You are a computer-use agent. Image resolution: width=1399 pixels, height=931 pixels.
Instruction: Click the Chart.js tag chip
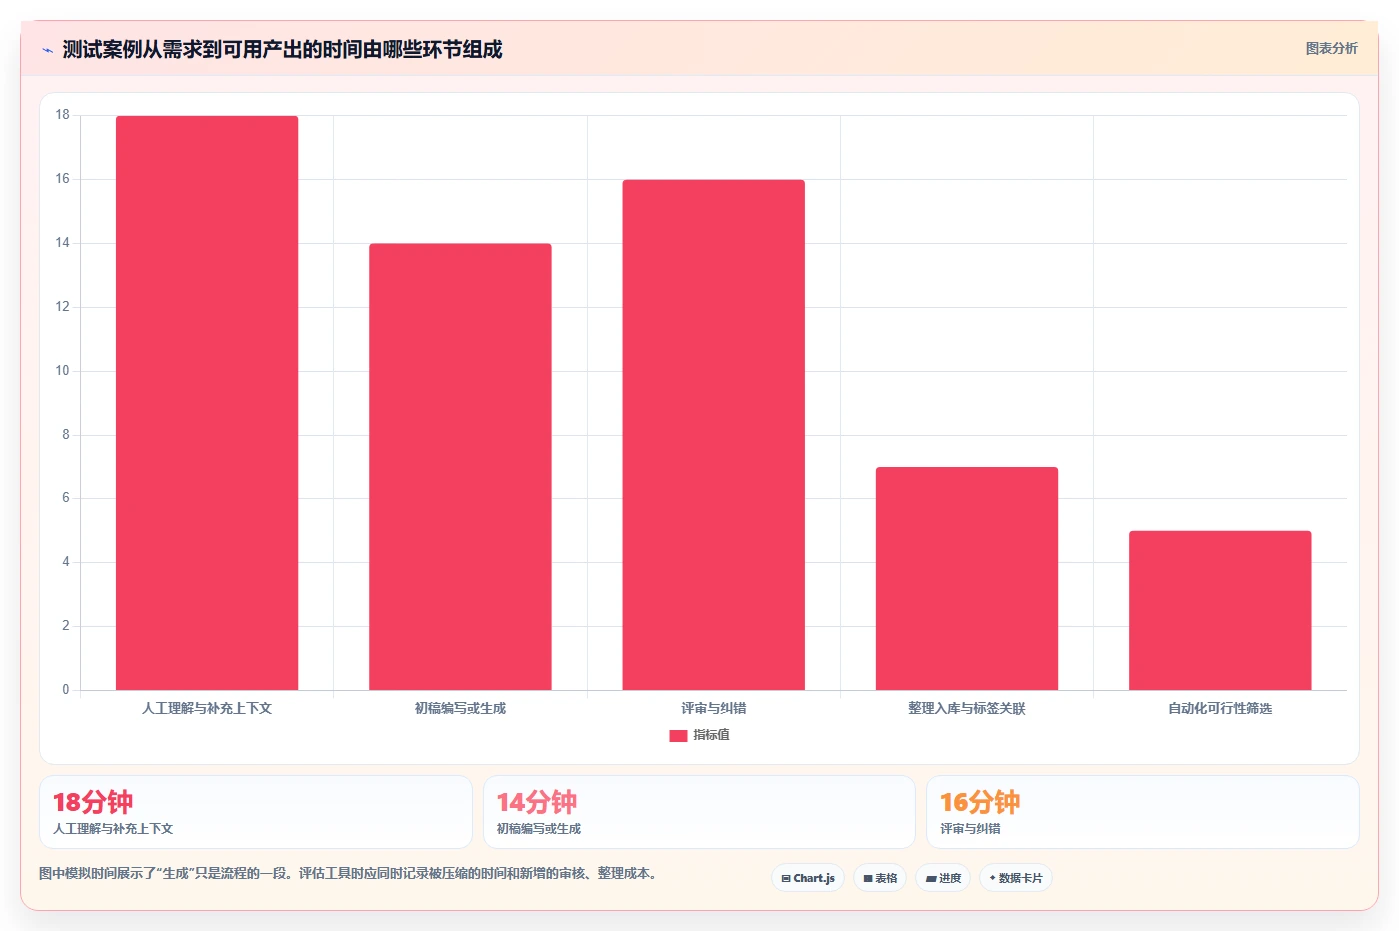808,878
